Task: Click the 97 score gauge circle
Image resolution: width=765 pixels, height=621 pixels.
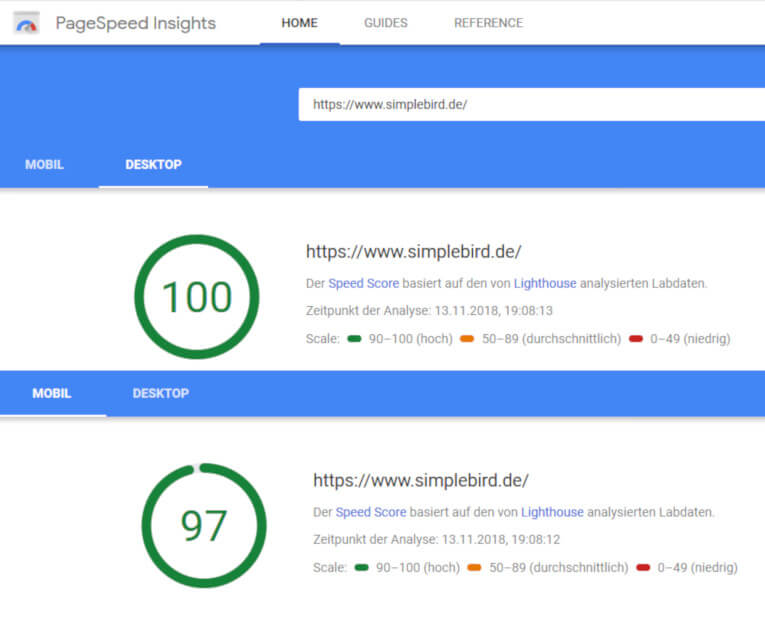Action: pos(204,525)
